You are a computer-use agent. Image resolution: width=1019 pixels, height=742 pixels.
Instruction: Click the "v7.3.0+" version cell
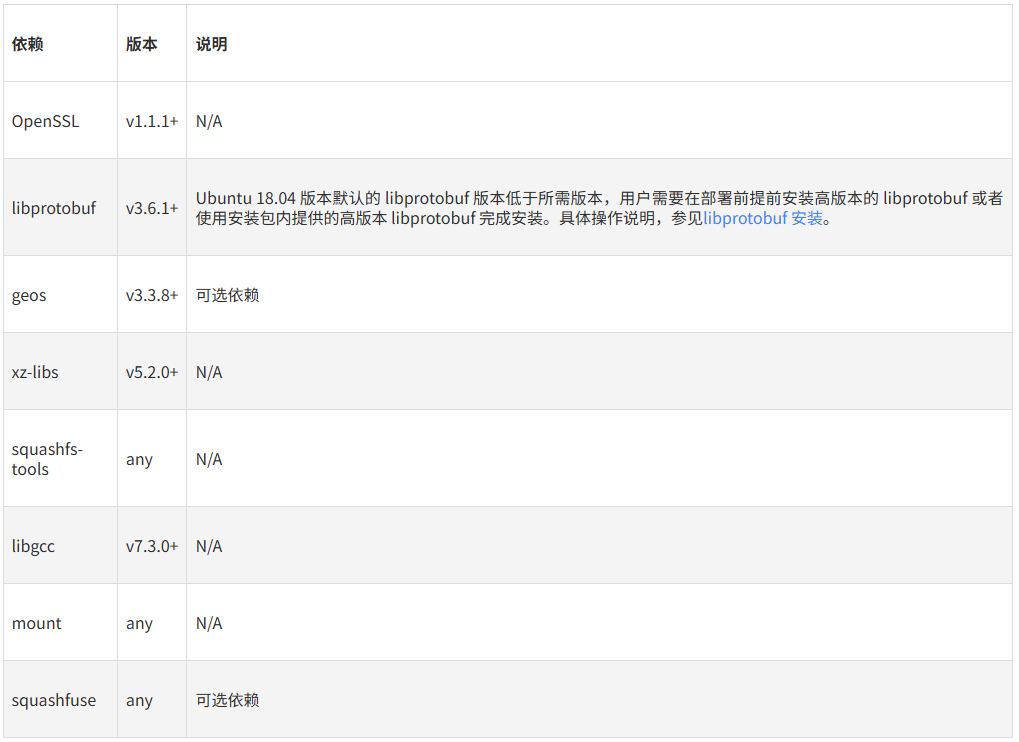point(152,546)
